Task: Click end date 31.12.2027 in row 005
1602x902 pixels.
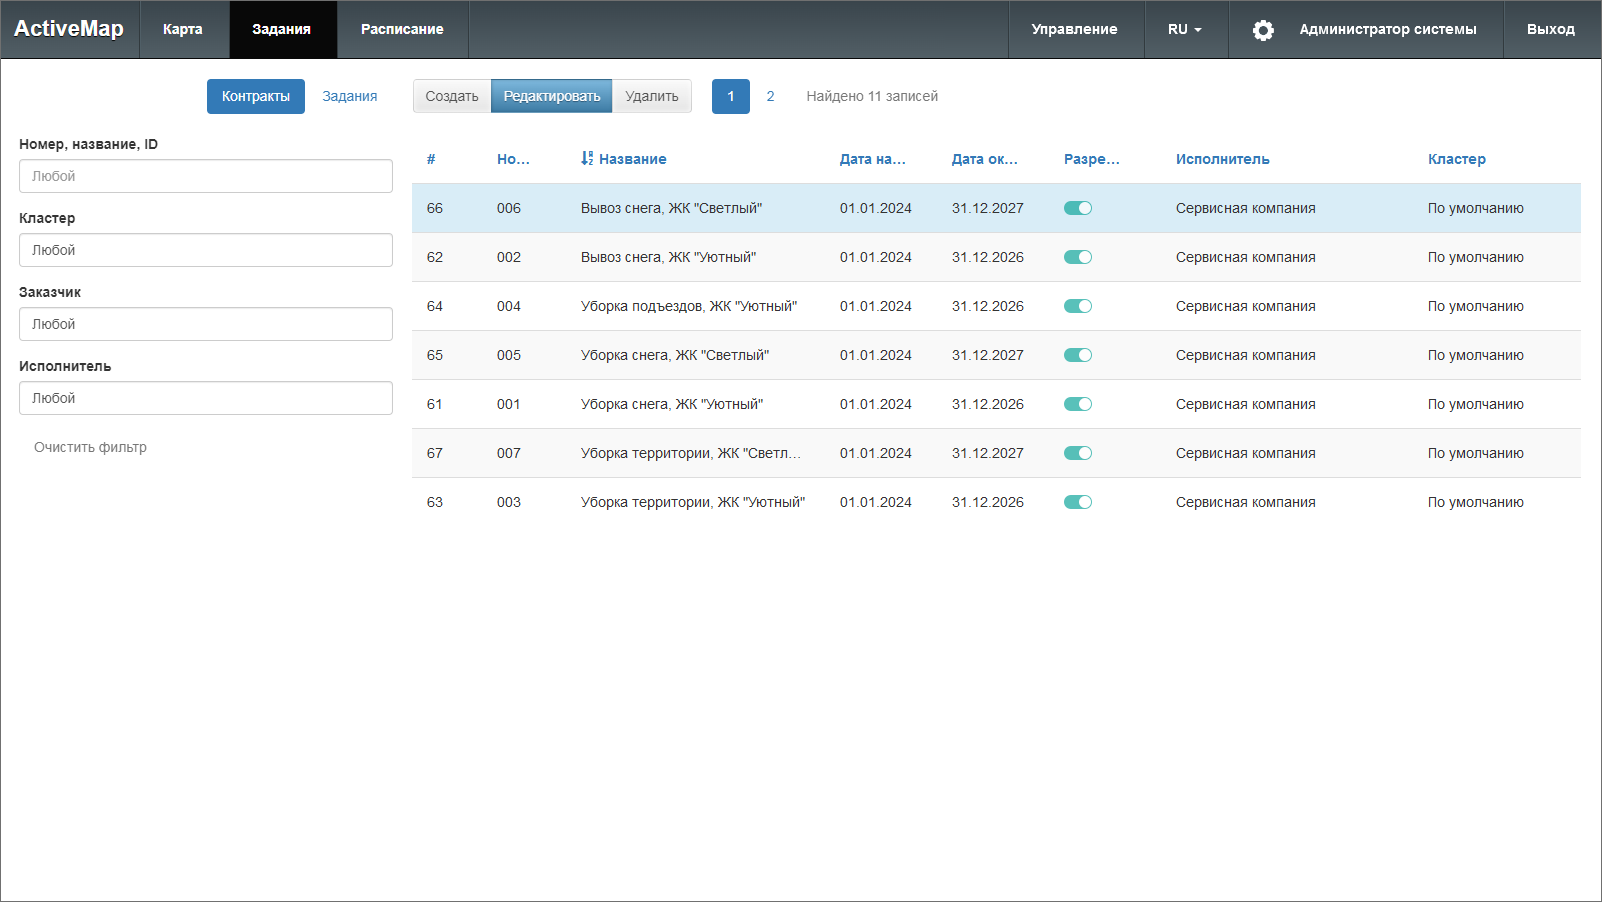Action: coord(988,355)
